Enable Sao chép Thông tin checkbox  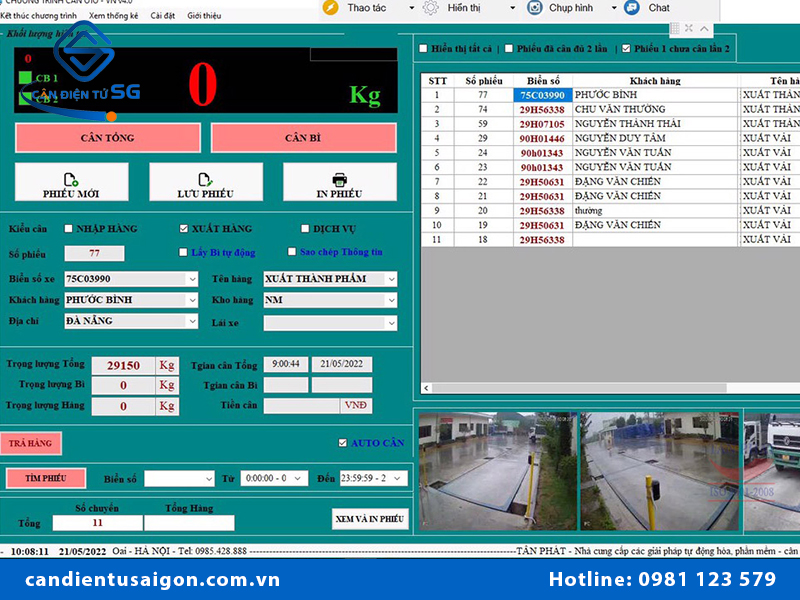(x=292, y=252)
